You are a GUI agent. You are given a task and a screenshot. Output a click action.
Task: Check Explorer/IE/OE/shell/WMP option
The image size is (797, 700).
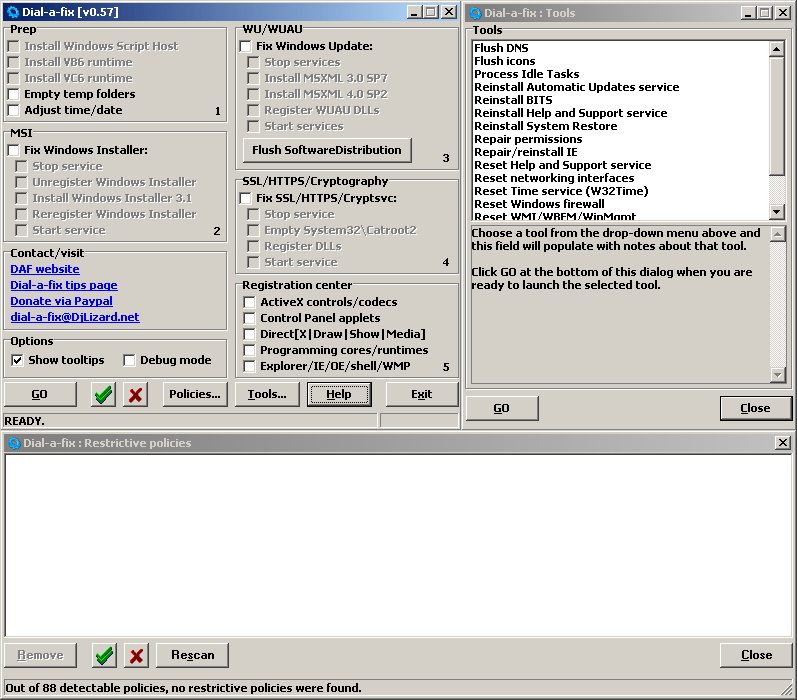click(250, 366)
